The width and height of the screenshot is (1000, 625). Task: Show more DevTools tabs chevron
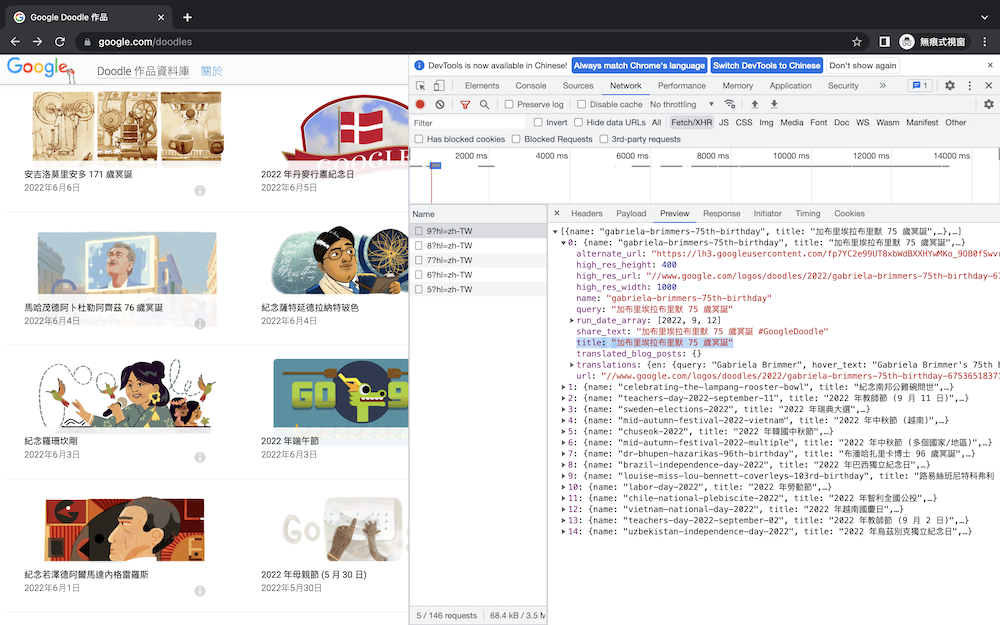coord(883,85)
